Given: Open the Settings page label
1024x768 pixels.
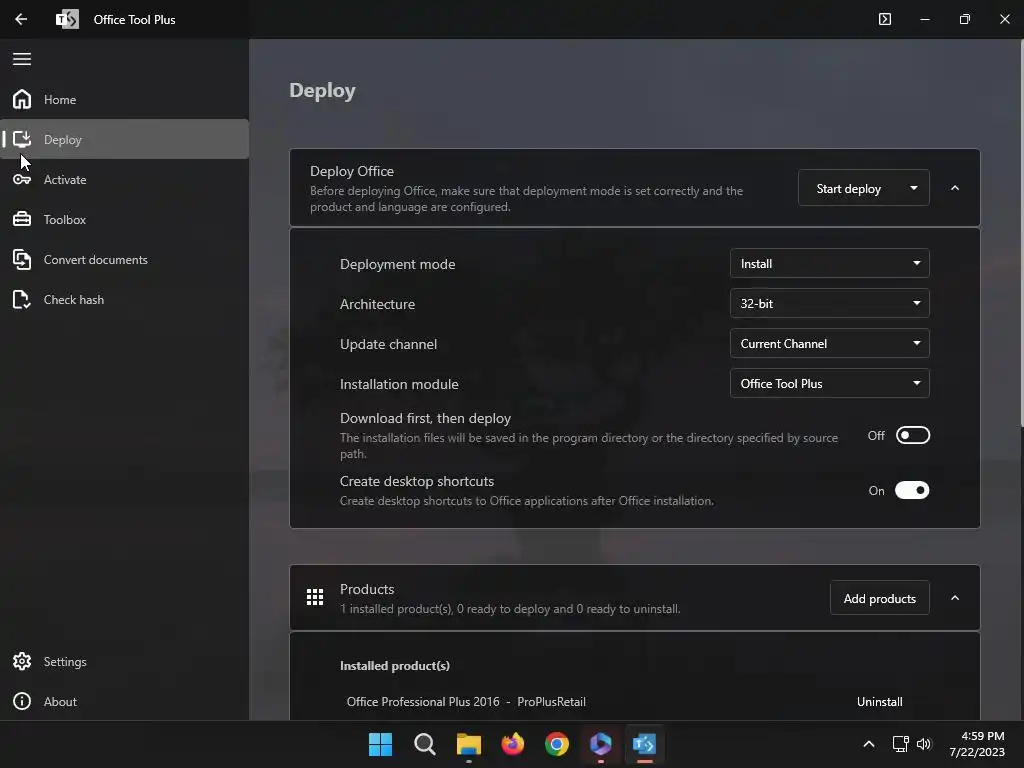Looking at the screenshot, I should click(65, 662).
